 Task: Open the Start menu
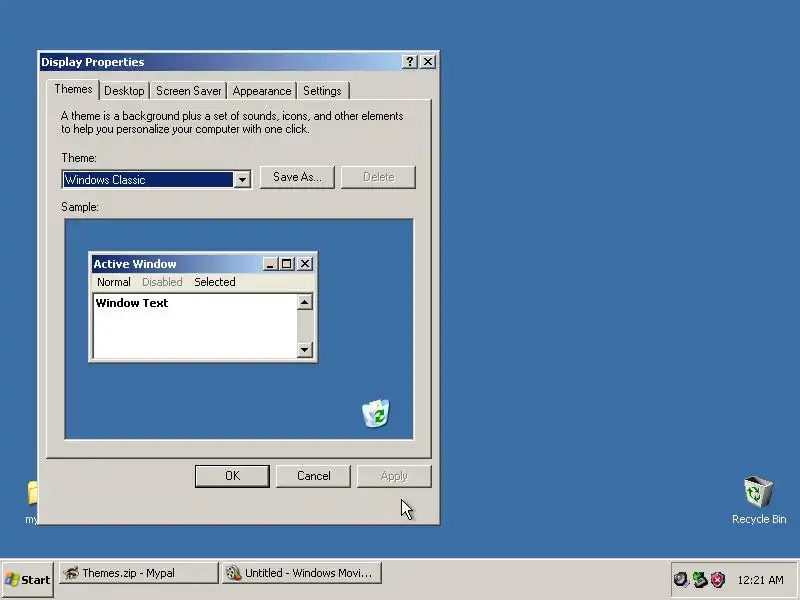(x=28, y=580)
